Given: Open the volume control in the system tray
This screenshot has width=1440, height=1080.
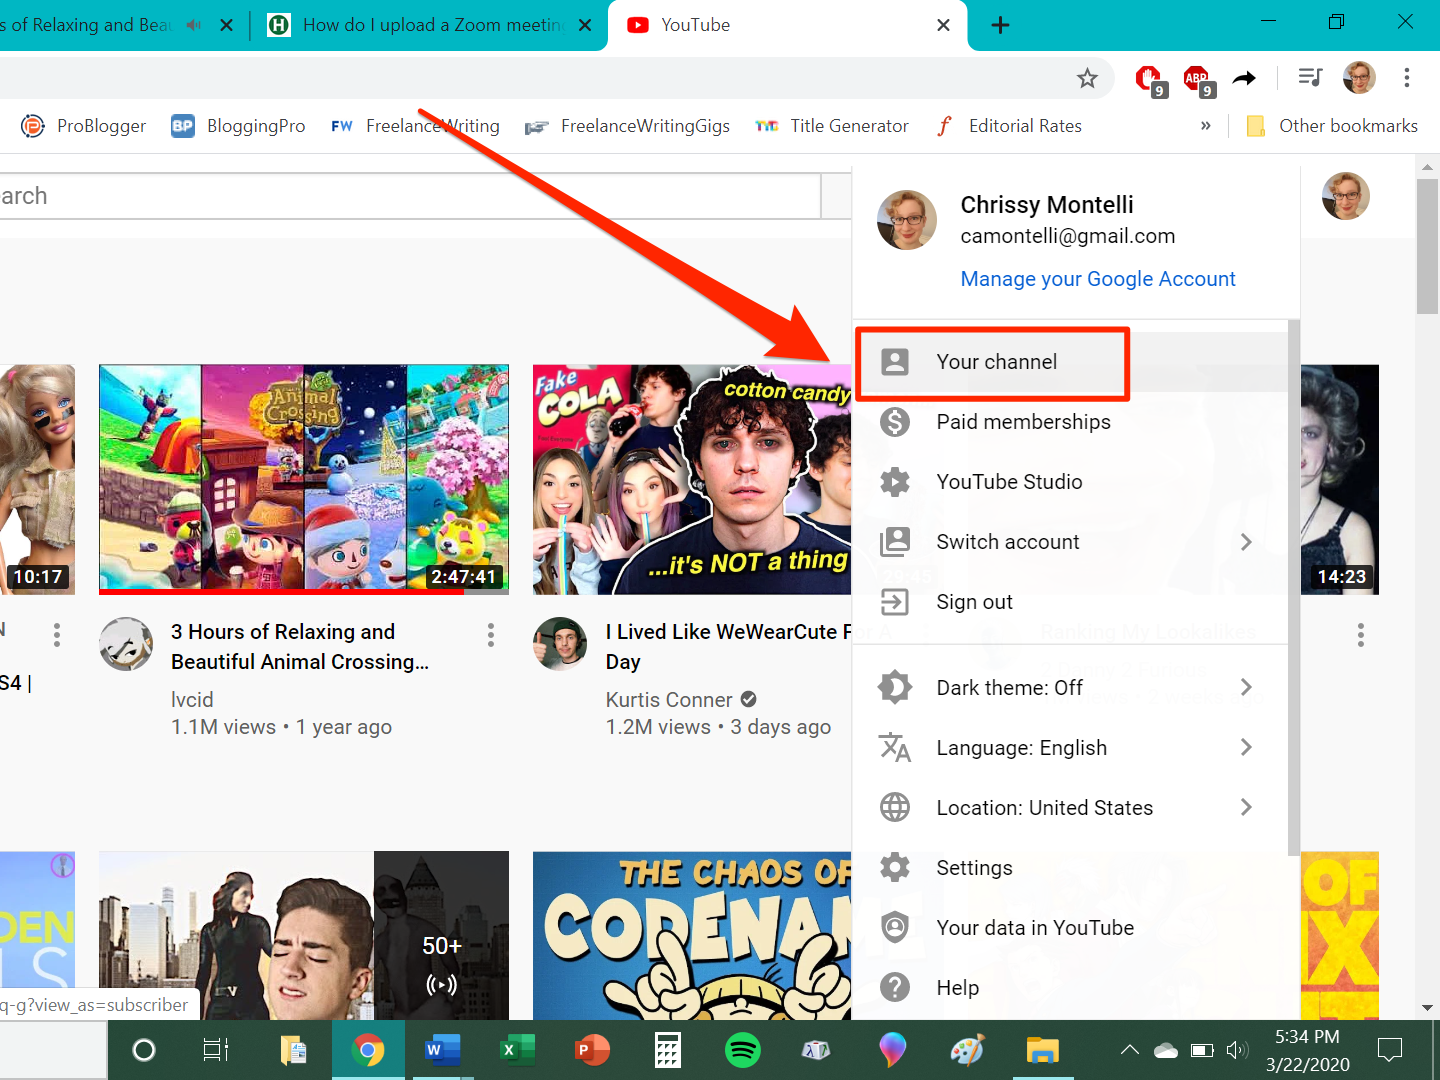Looking at the screenshot, I should pos(1238,1050).
